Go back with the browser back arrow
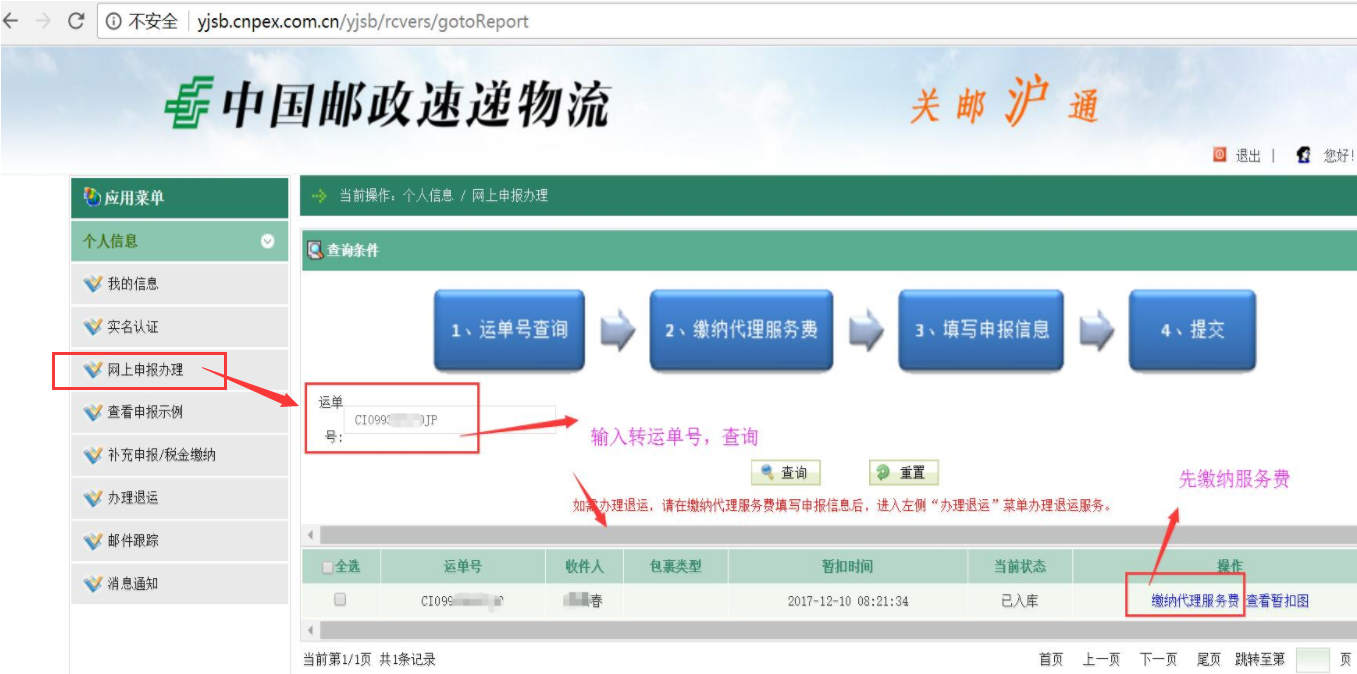Viewport: 1357px width, 674px height. click(x=11, y=21)
